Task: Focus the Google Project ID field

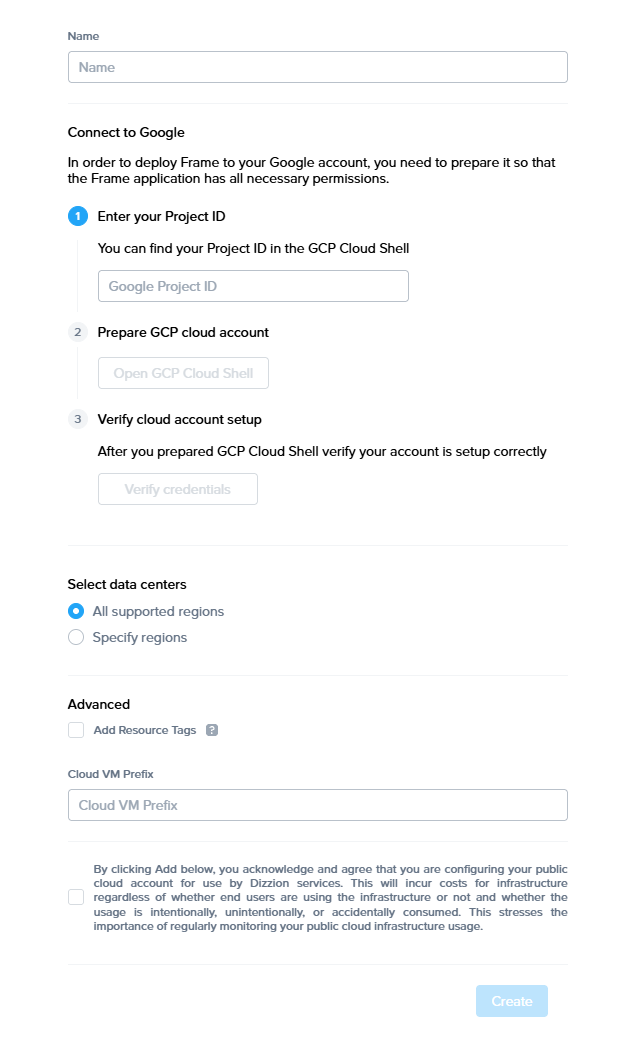Action: click(253, 286)
